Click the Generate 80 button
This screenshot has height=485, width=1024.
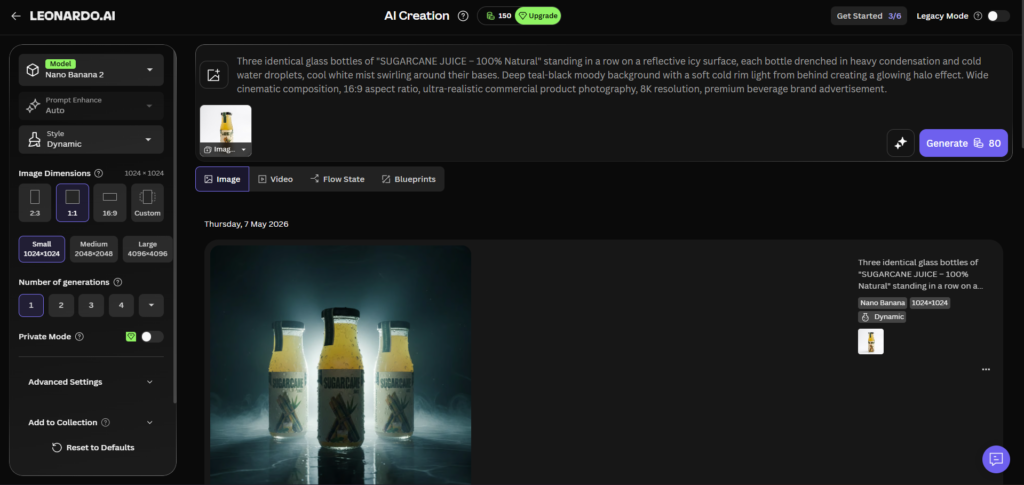963,143
